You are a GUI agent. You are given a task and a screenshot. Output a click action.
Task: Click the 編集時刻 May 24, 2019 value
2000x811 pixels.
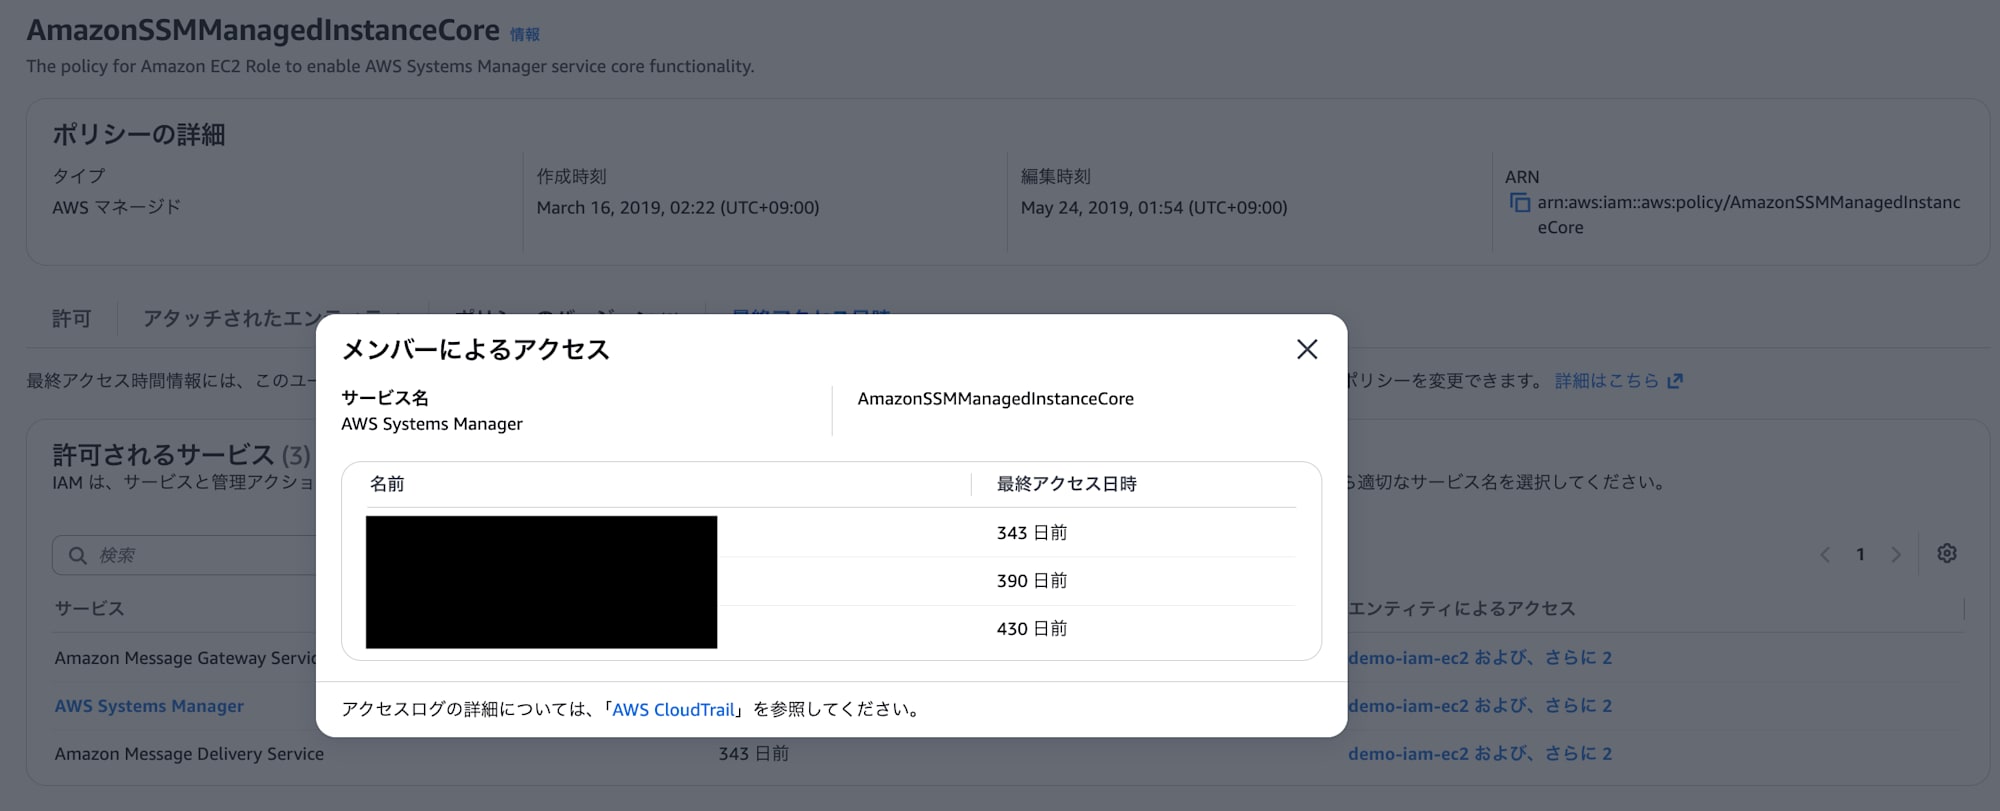[x=1154, y=208]
